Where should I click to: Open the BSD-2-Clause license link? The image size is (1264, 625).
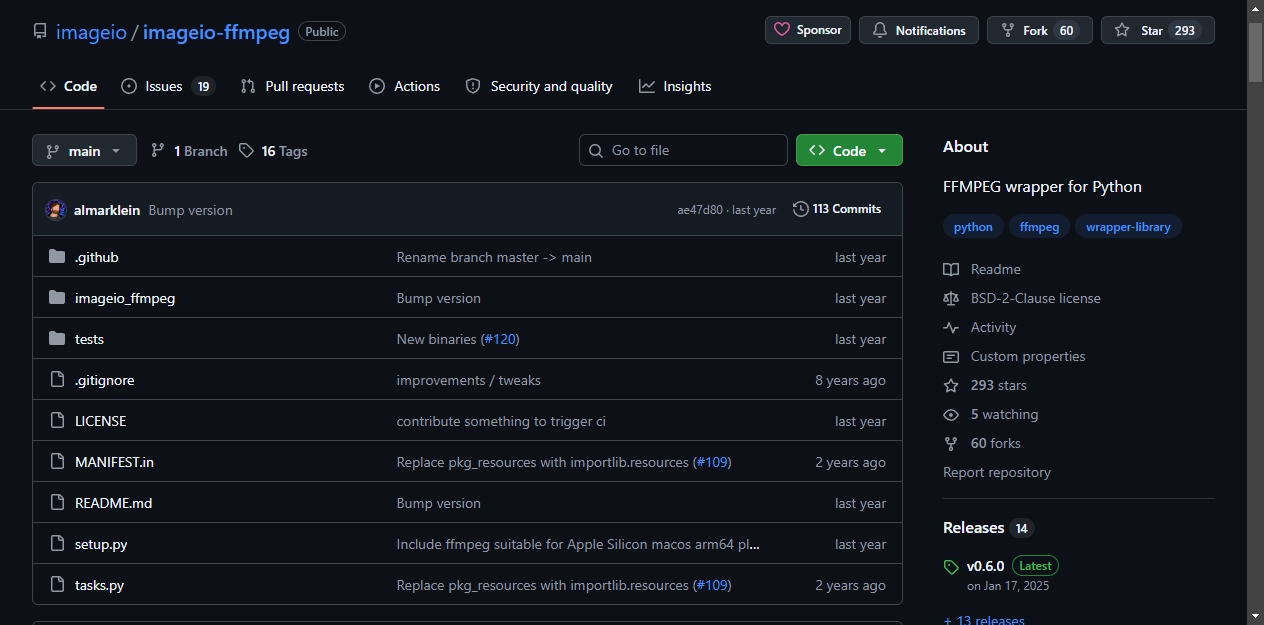click(x=1022, y=298)
